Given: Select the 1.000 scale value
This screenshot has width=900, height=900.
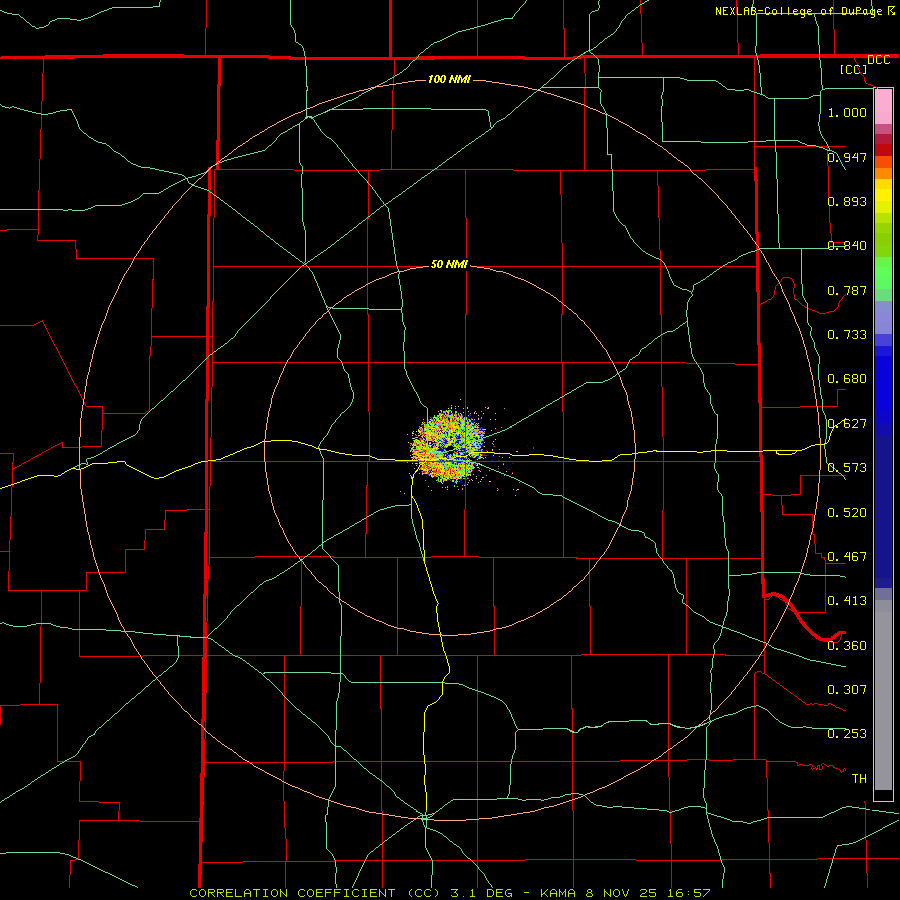Looking at the screenshot, I should pyautogui.click(x=847, y=112).
